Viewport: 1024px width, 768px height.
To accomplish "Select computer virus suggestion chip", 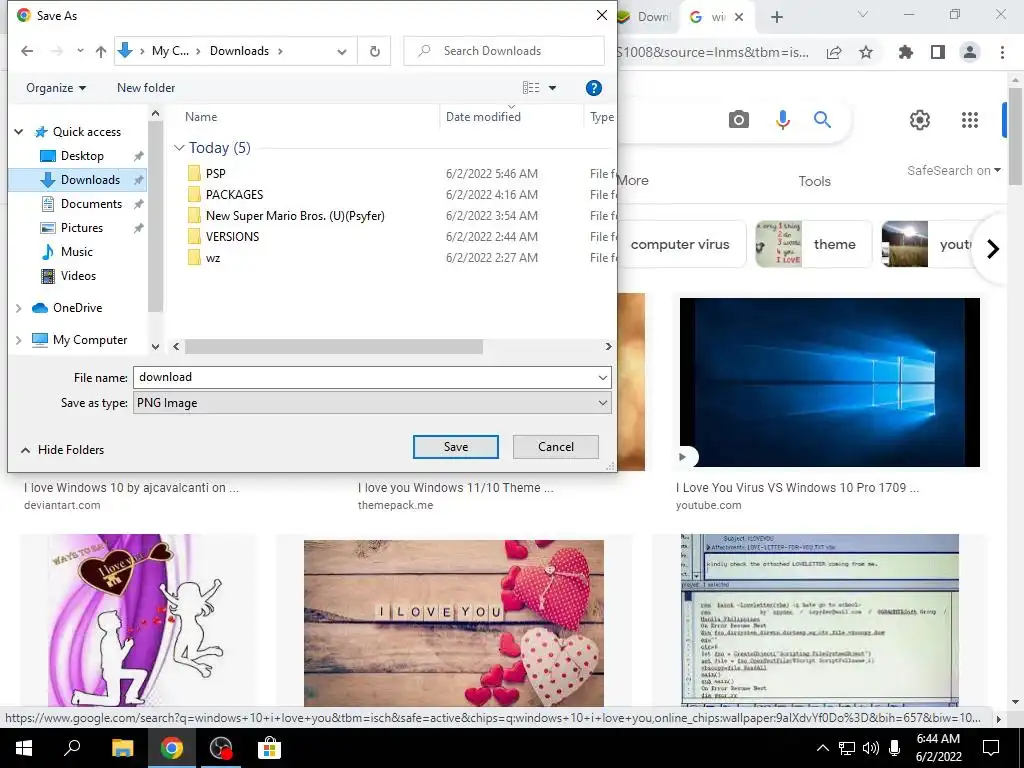I will point(680,244).
